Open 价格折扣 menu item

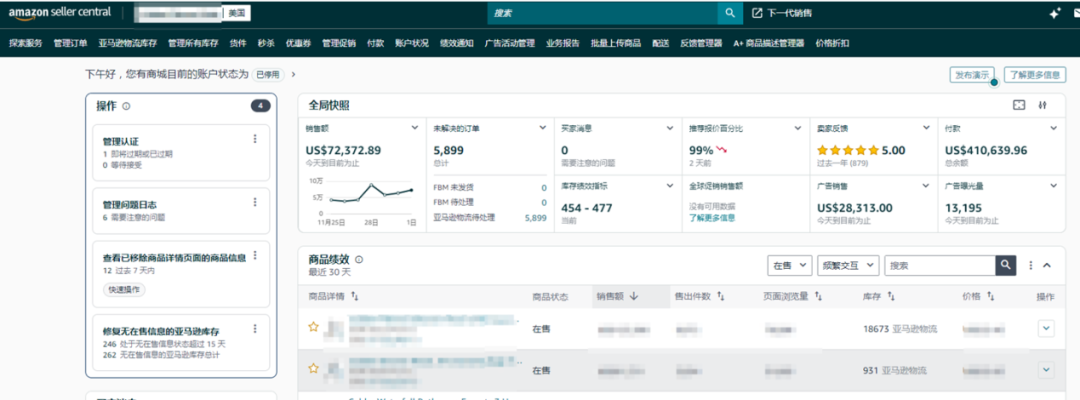tap(832, 43)
